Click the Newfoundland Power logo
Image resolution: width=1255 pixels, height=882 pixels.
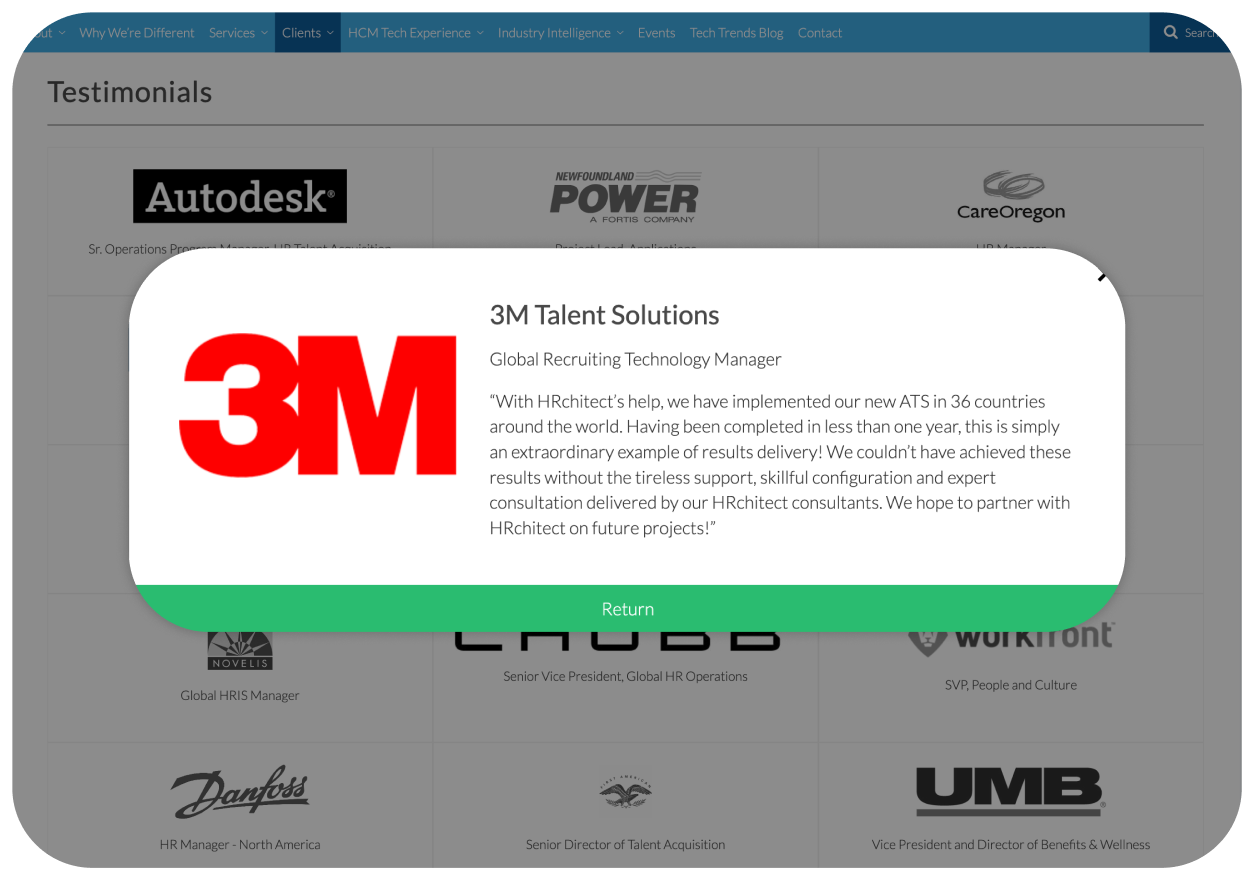[x=625, y=195]
